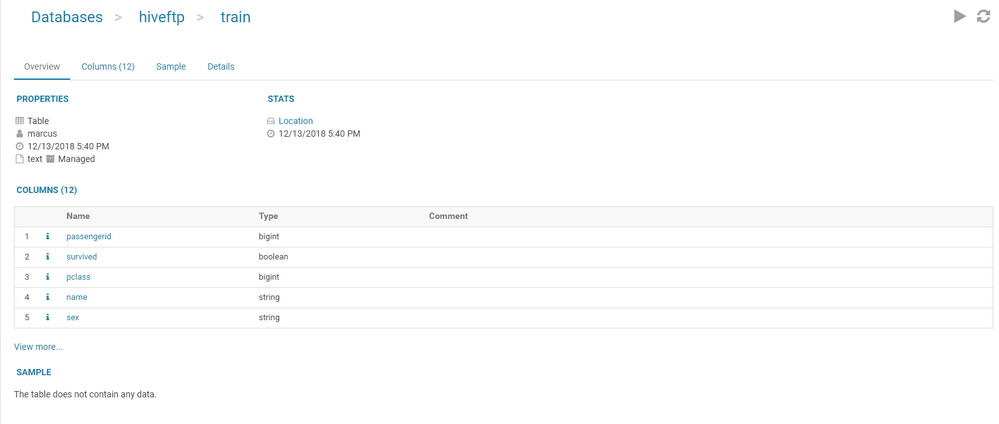The height and width of the screenshot is (424, 999).
Task: Open the pclass column link
Action: click(78, 277)
